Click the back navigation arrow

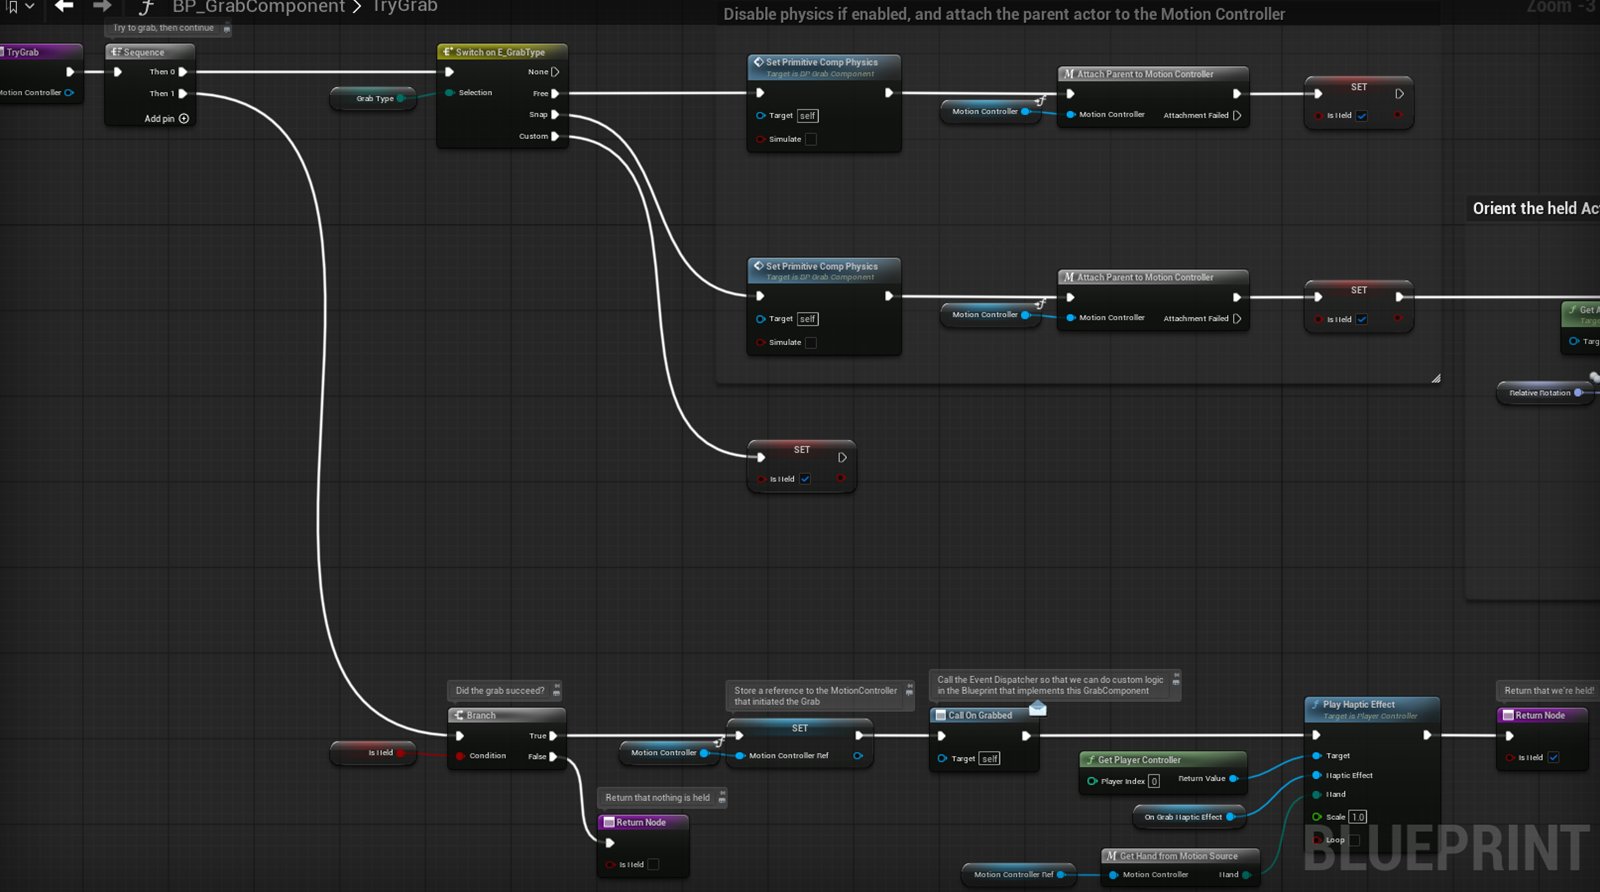[64, 6]
